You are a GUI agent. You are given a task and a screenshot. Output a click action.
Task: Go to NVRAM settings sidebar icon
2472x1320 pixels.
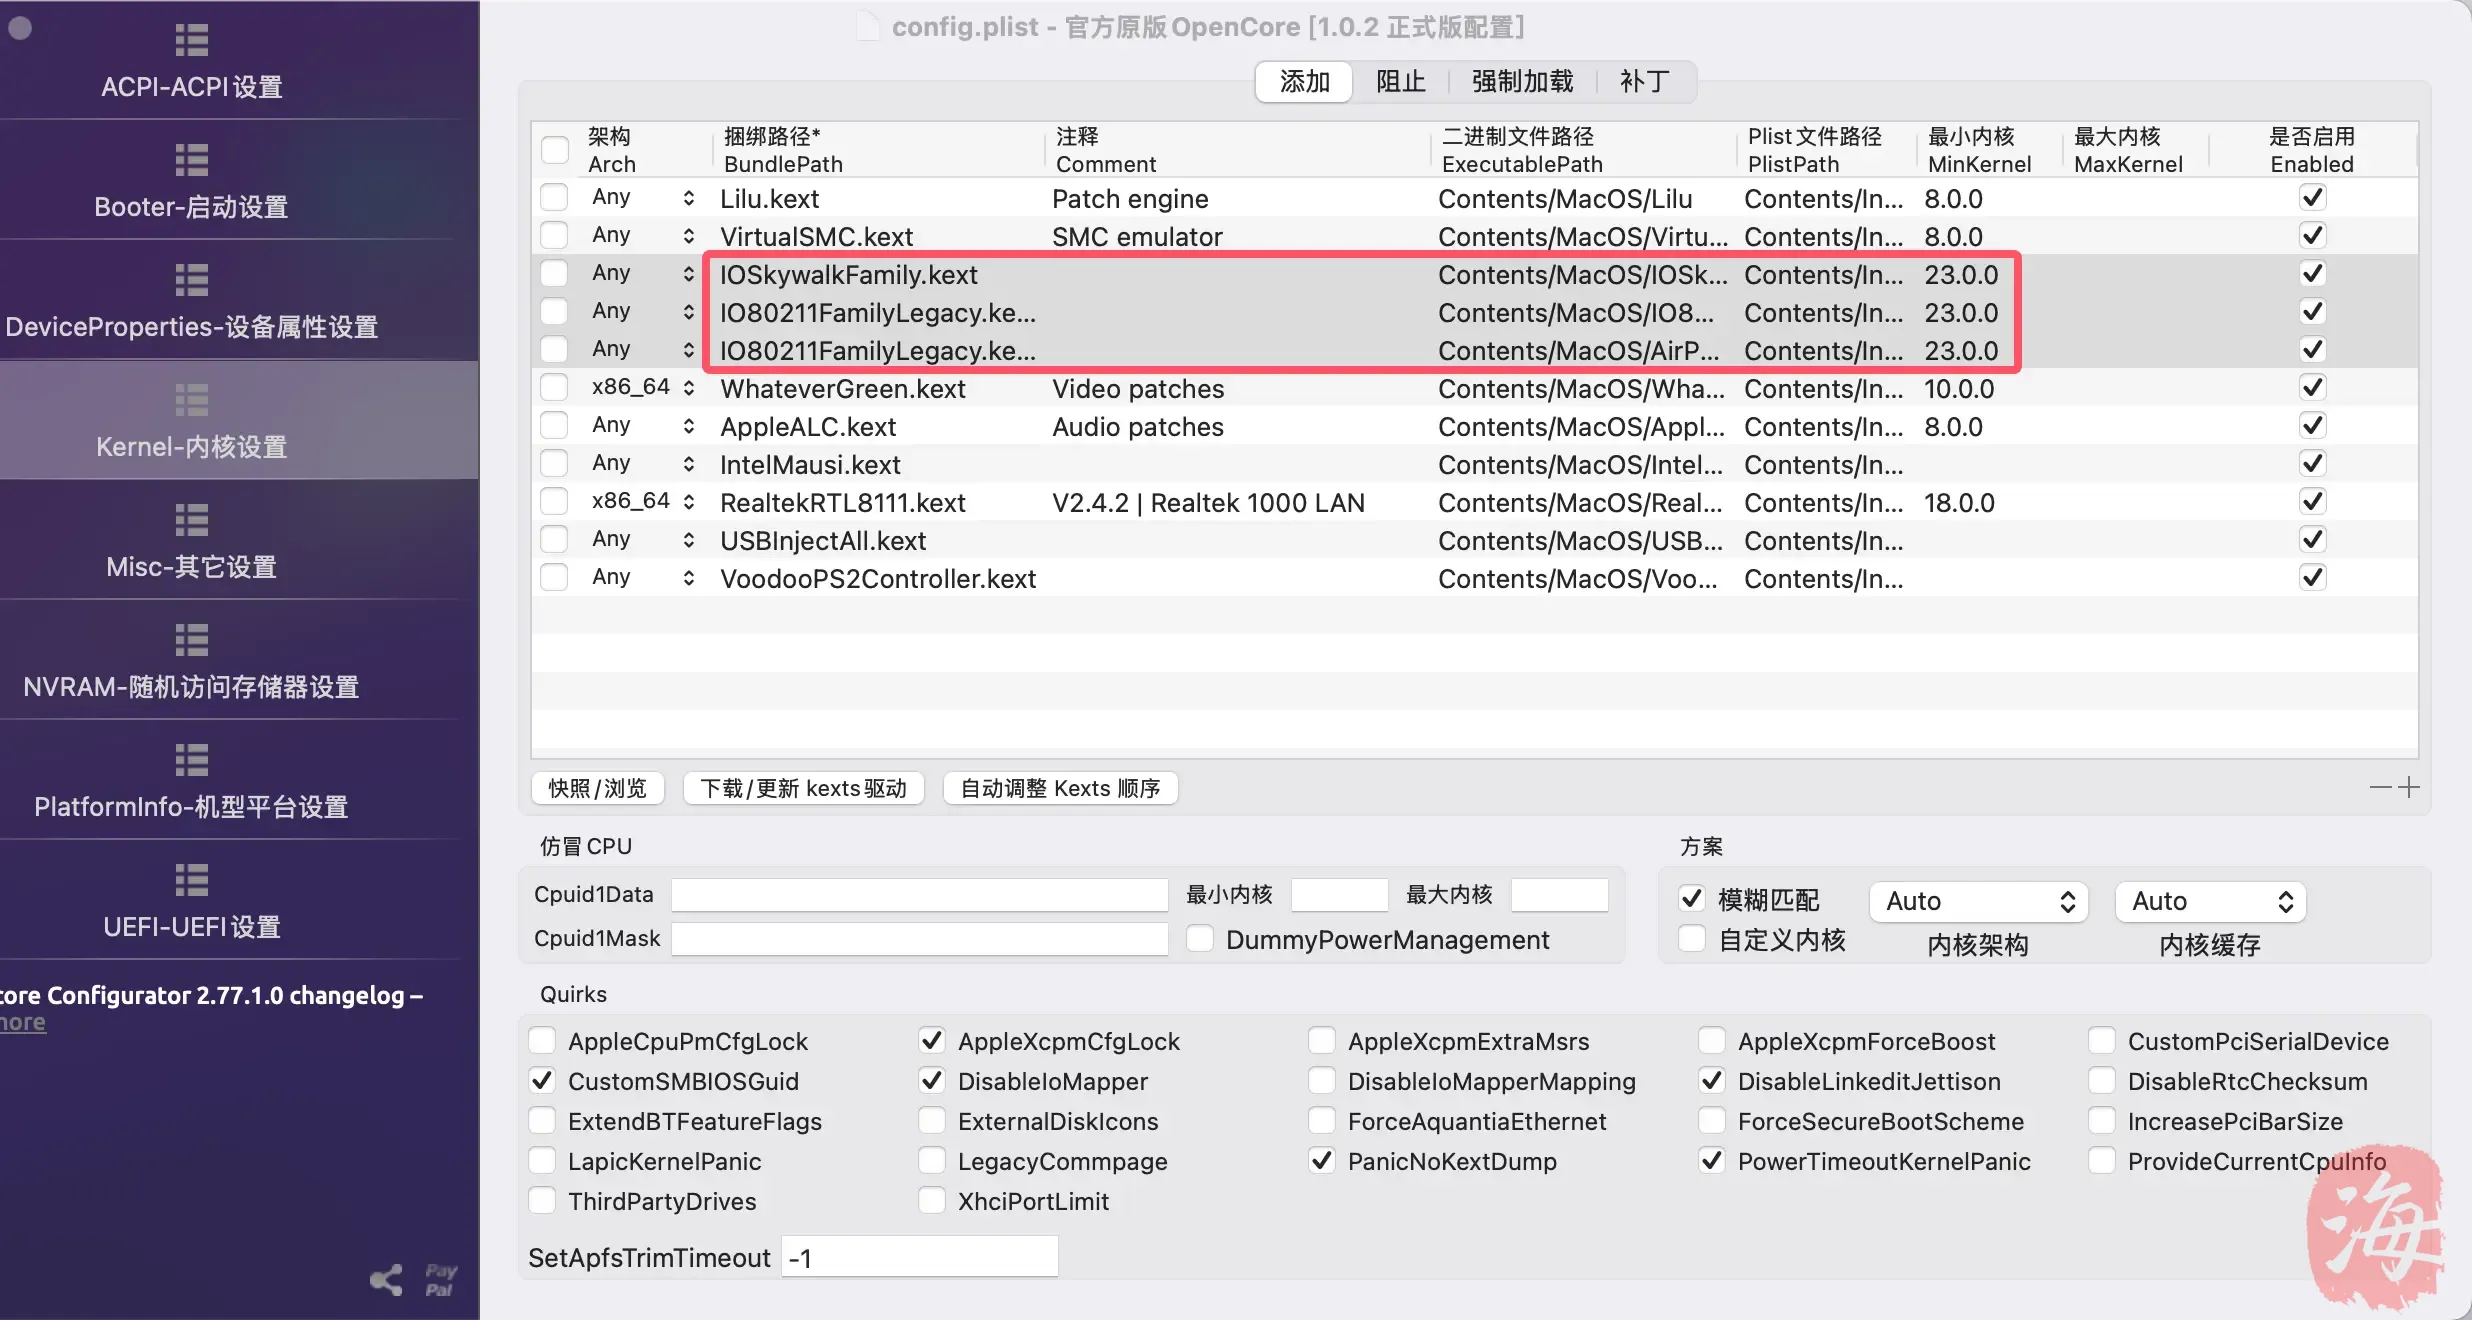(191, 640)
